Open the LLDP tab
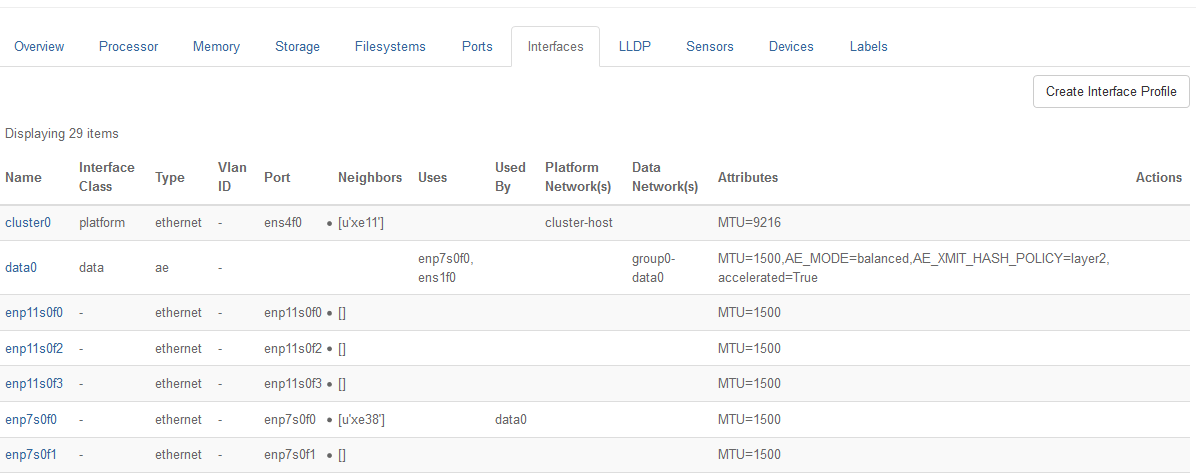The height and width of the screenshot is (474, 1196). (634, 46)
